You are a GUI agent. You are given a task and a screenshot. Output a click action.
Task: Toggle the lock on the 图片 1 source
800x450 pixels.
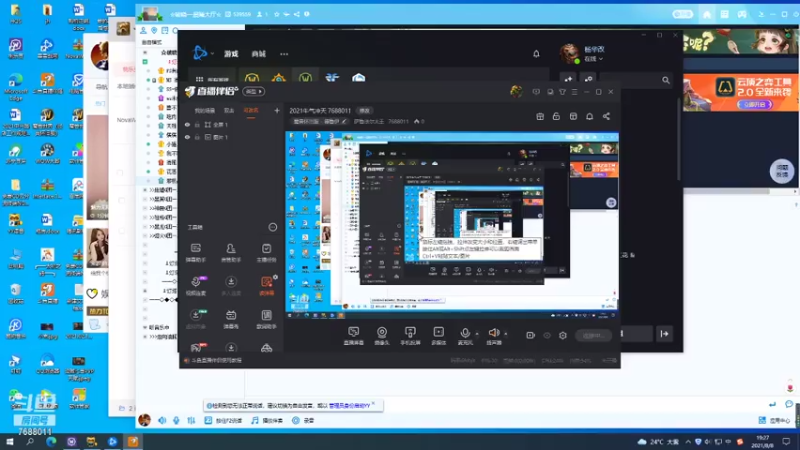pos(197,137)
